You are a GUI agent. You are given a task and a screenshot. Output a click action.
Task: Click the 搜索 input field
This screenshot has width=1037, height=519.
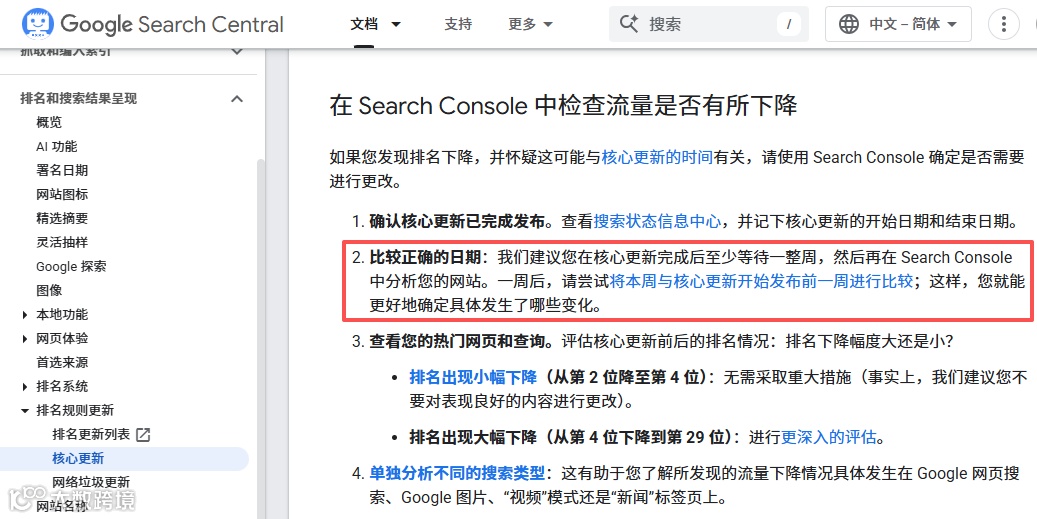click(x=708, y=24)
